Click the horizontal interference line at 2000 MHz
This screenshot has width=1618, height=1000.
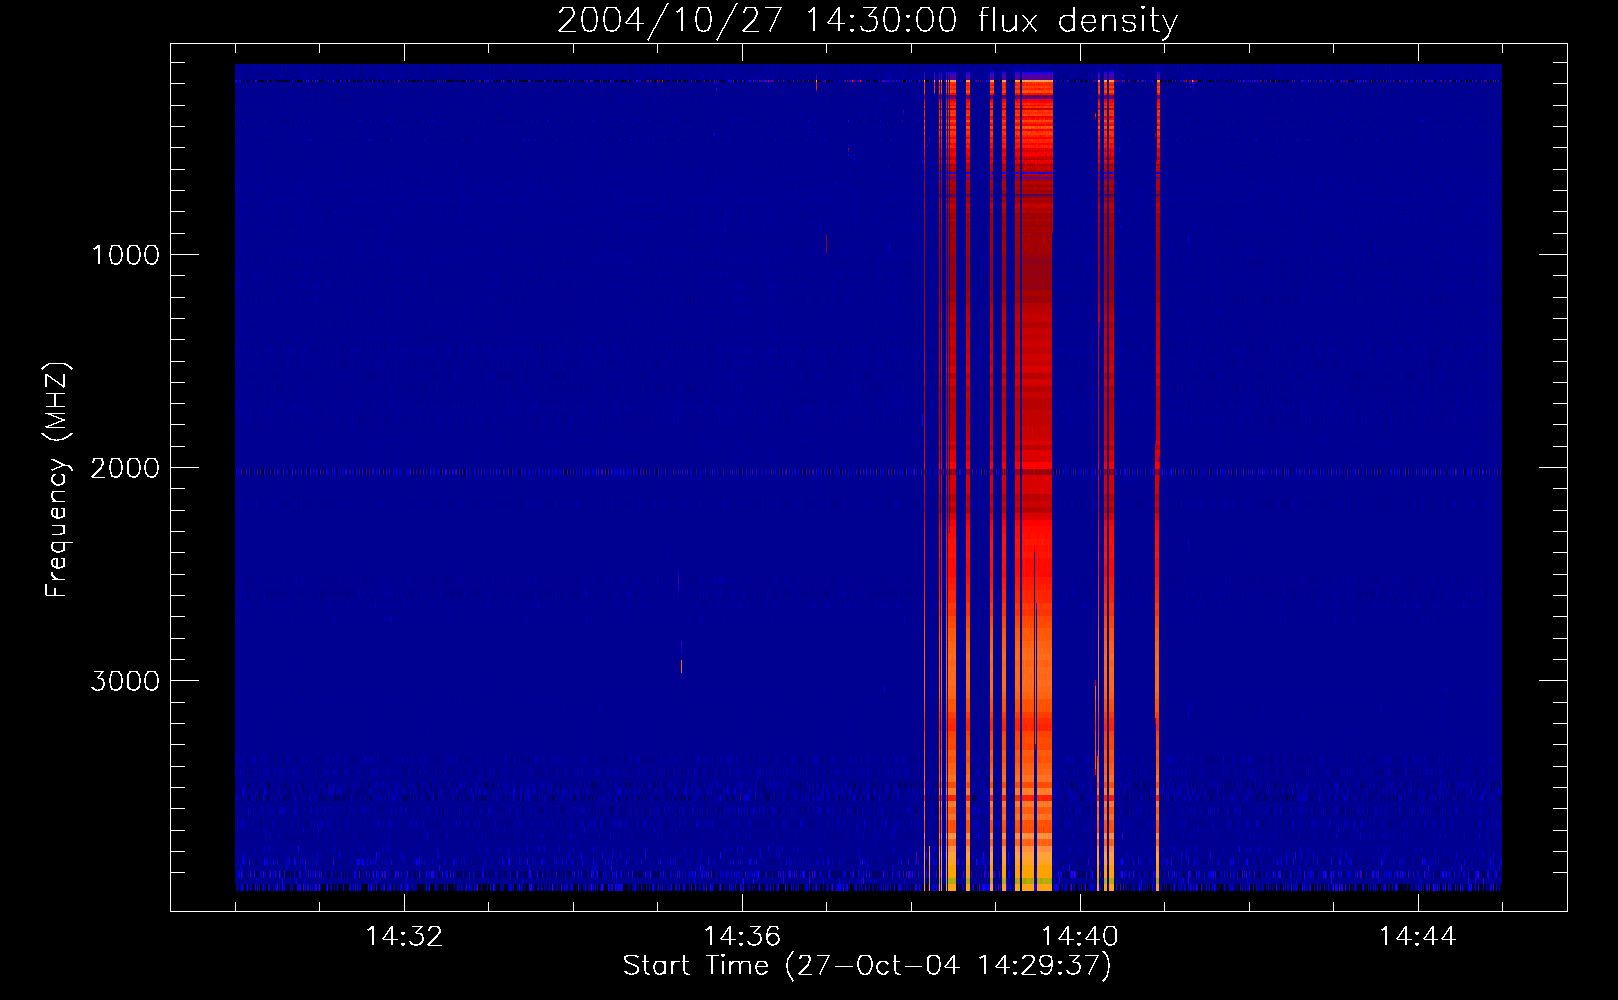[x=868, y=472]
